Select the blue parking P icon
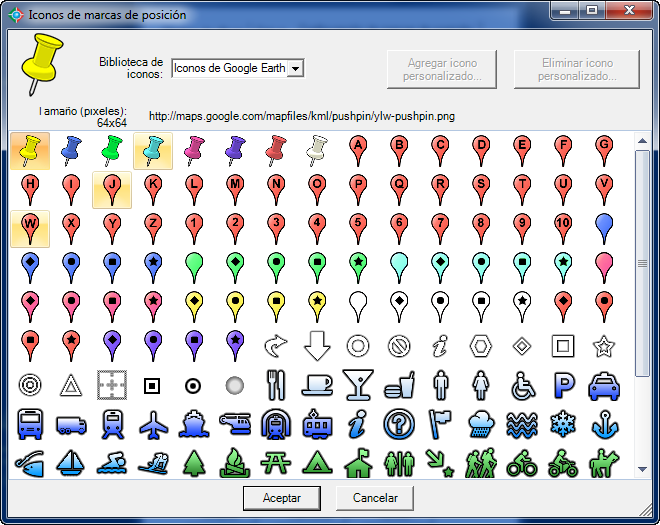The width and height of the screenshot is (660, 525). tap(563, 385)
